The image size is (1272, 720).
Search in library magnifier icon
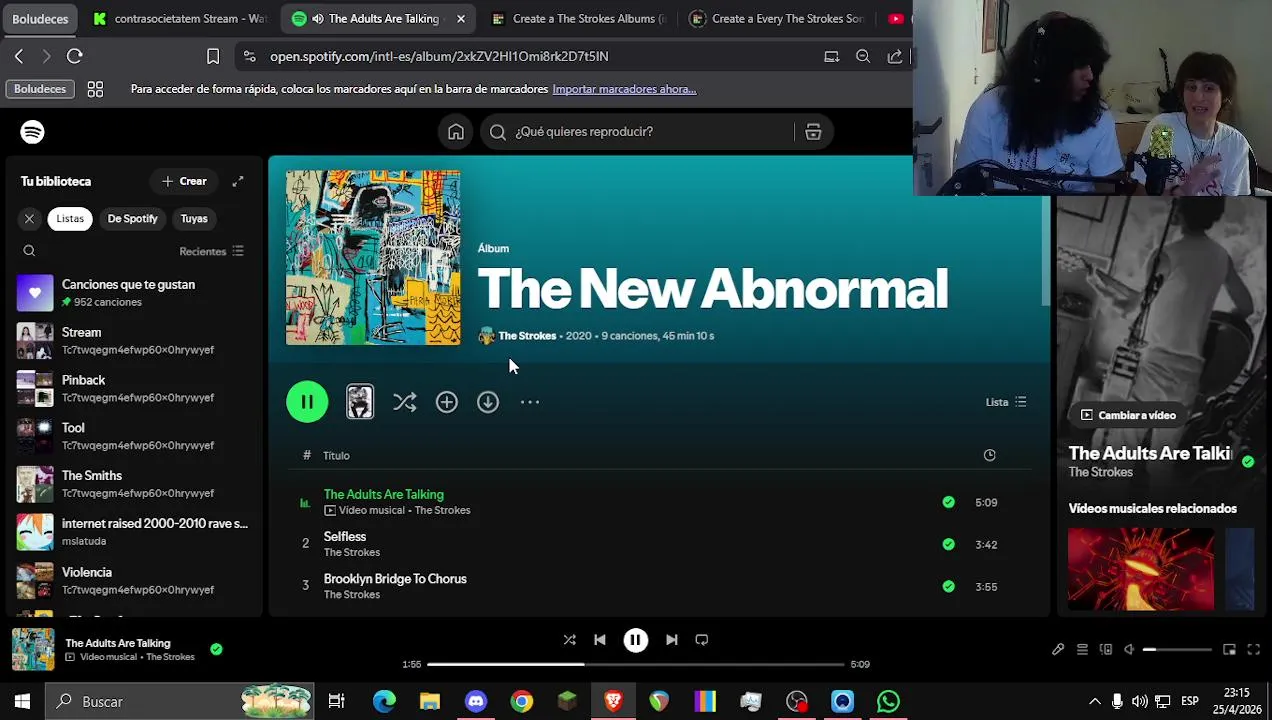pos(29,251)
